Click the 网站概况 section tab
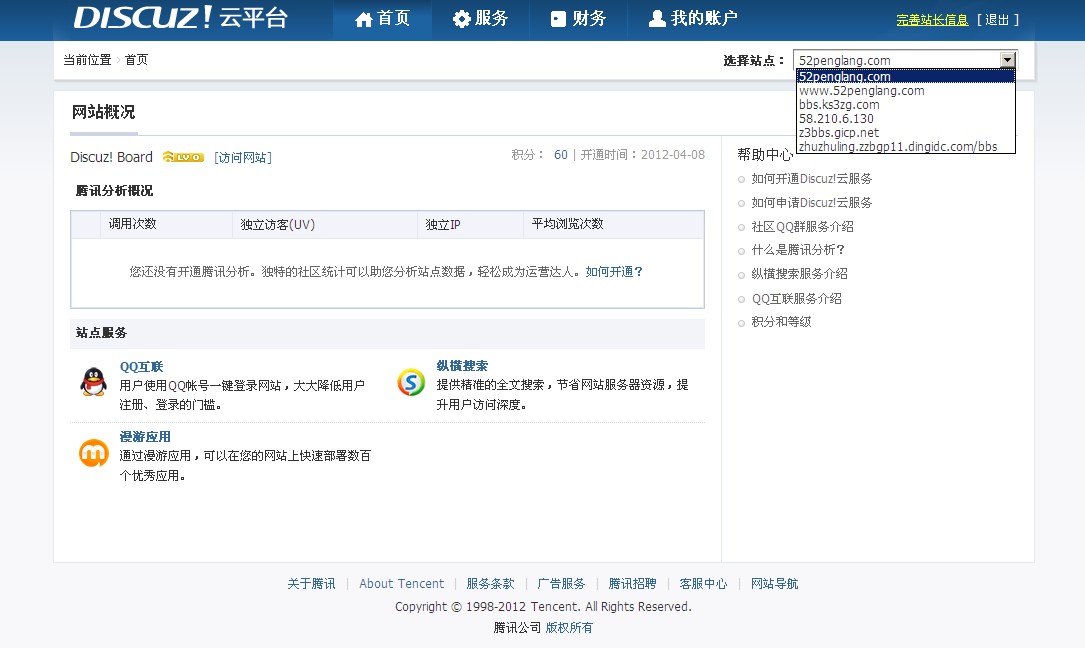1085x648 pixels. (104, 112)
